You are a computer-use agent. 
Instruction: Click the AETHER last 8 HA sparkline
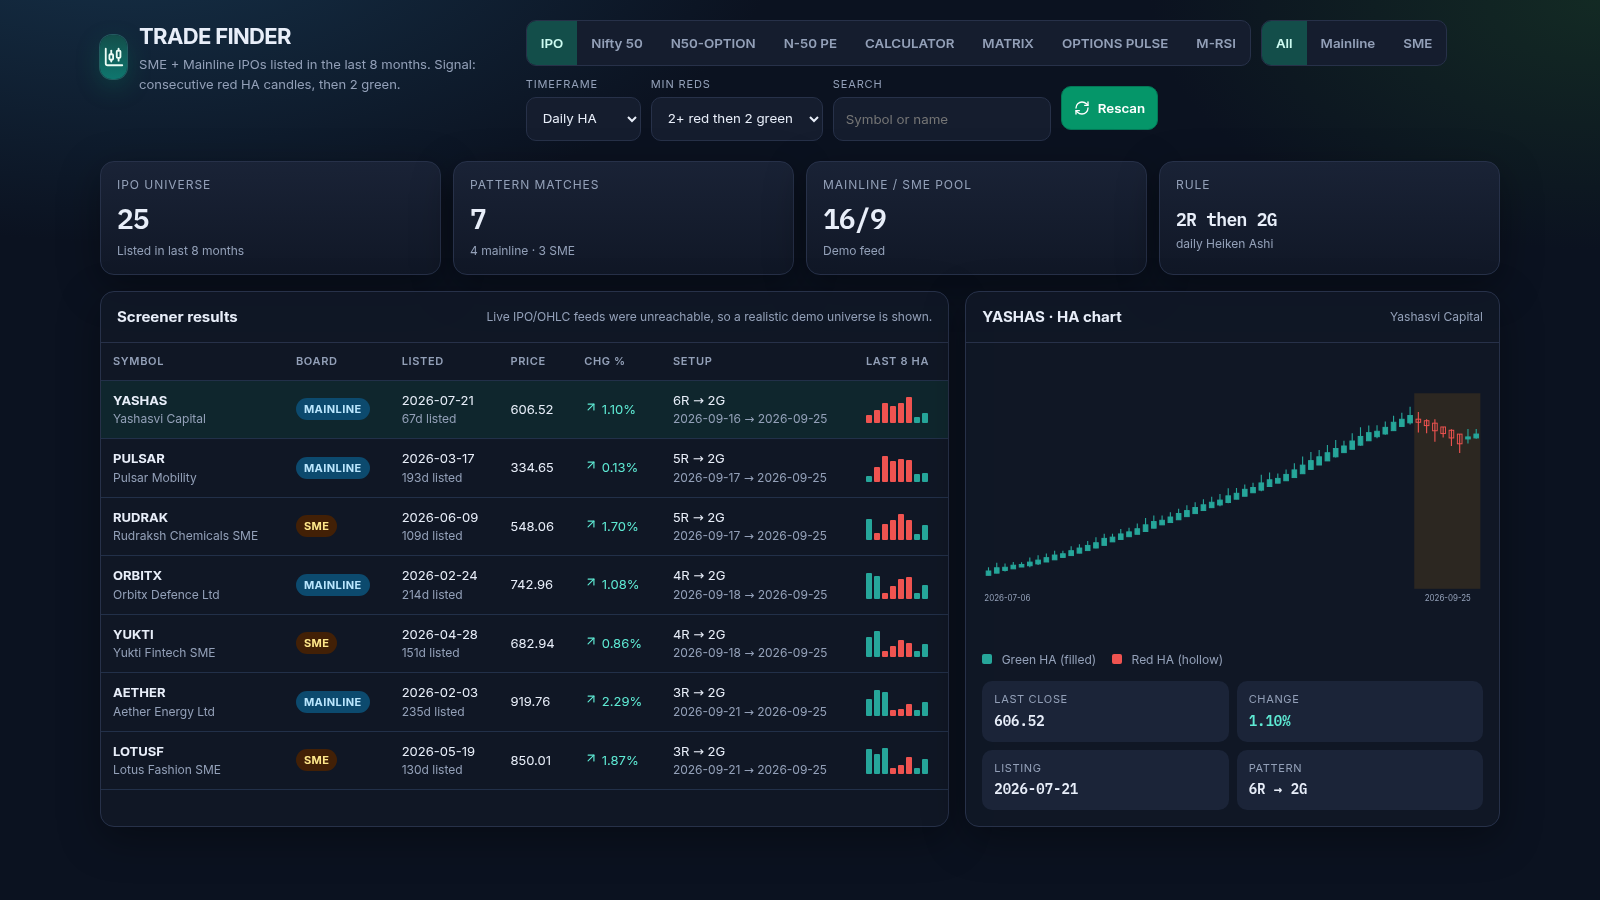(x=897, y=702)
